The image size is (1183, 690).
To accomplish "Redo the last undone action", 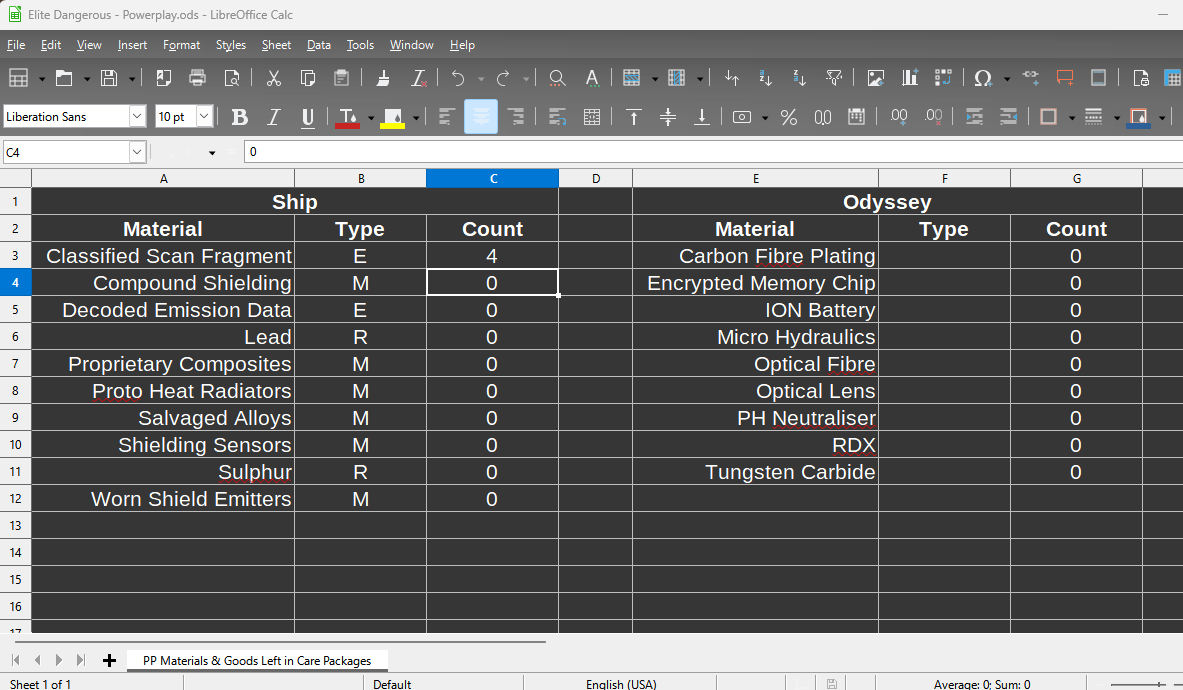I will (x=503, y=78).
